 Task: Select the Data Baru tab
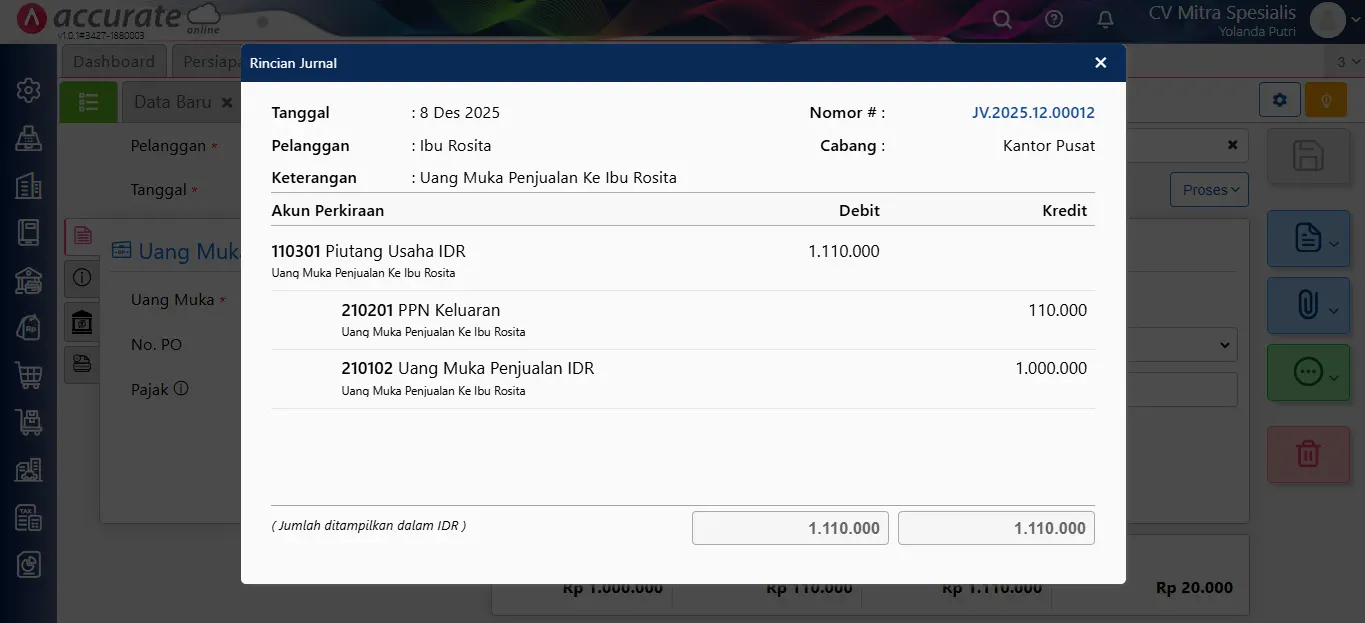click(173, 102)
